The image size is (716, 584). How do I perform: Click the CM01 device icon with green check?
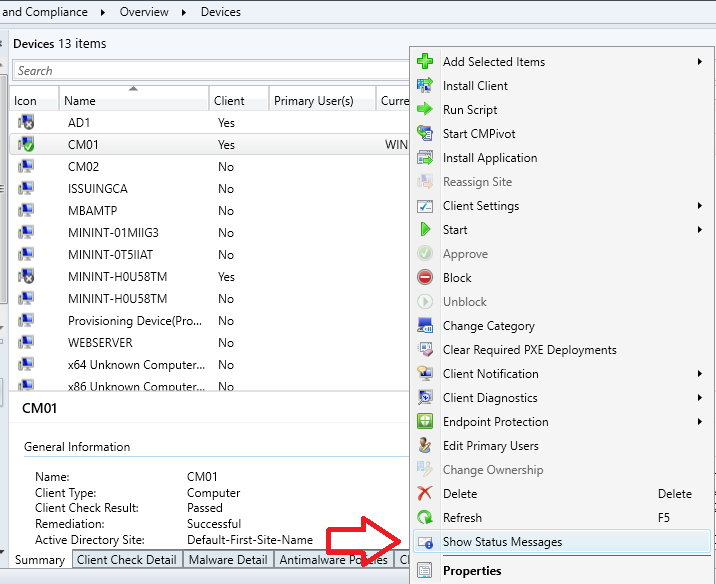tap(26, 144)
